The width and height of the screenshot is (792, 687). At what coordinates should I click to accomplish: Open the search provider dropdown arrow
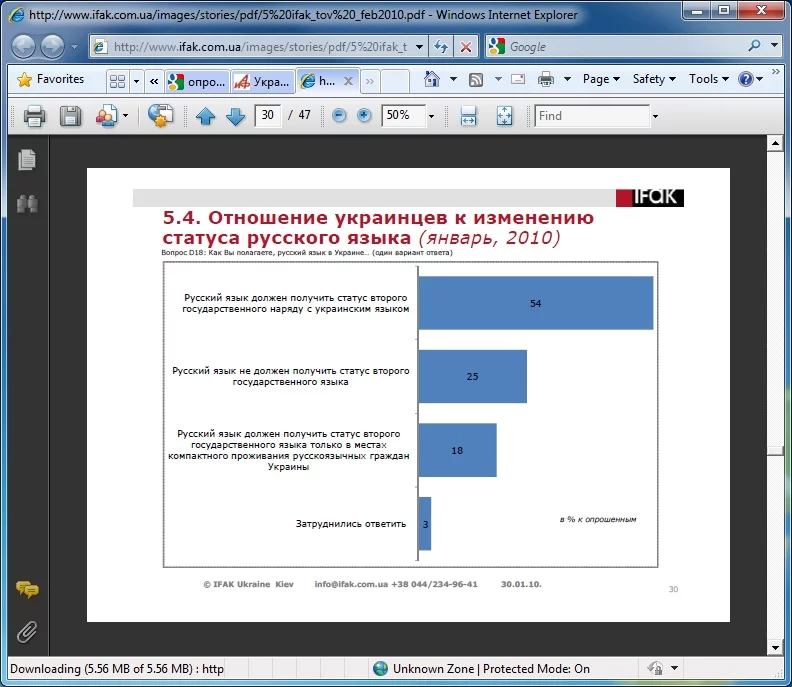774,46
